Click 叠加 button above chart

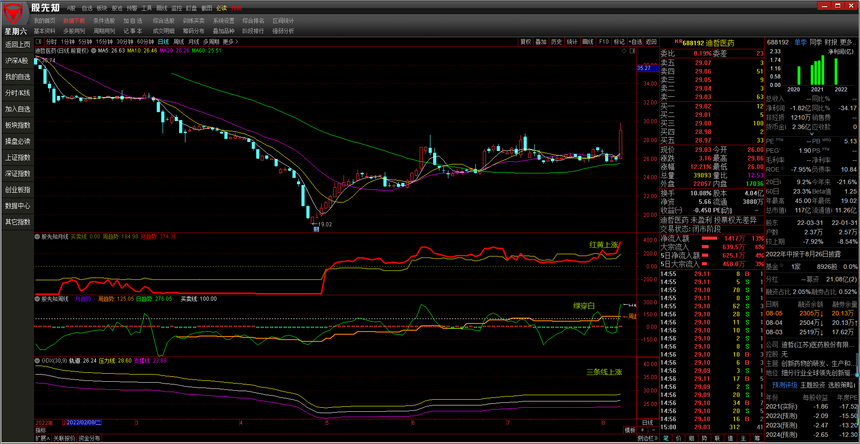541,42
